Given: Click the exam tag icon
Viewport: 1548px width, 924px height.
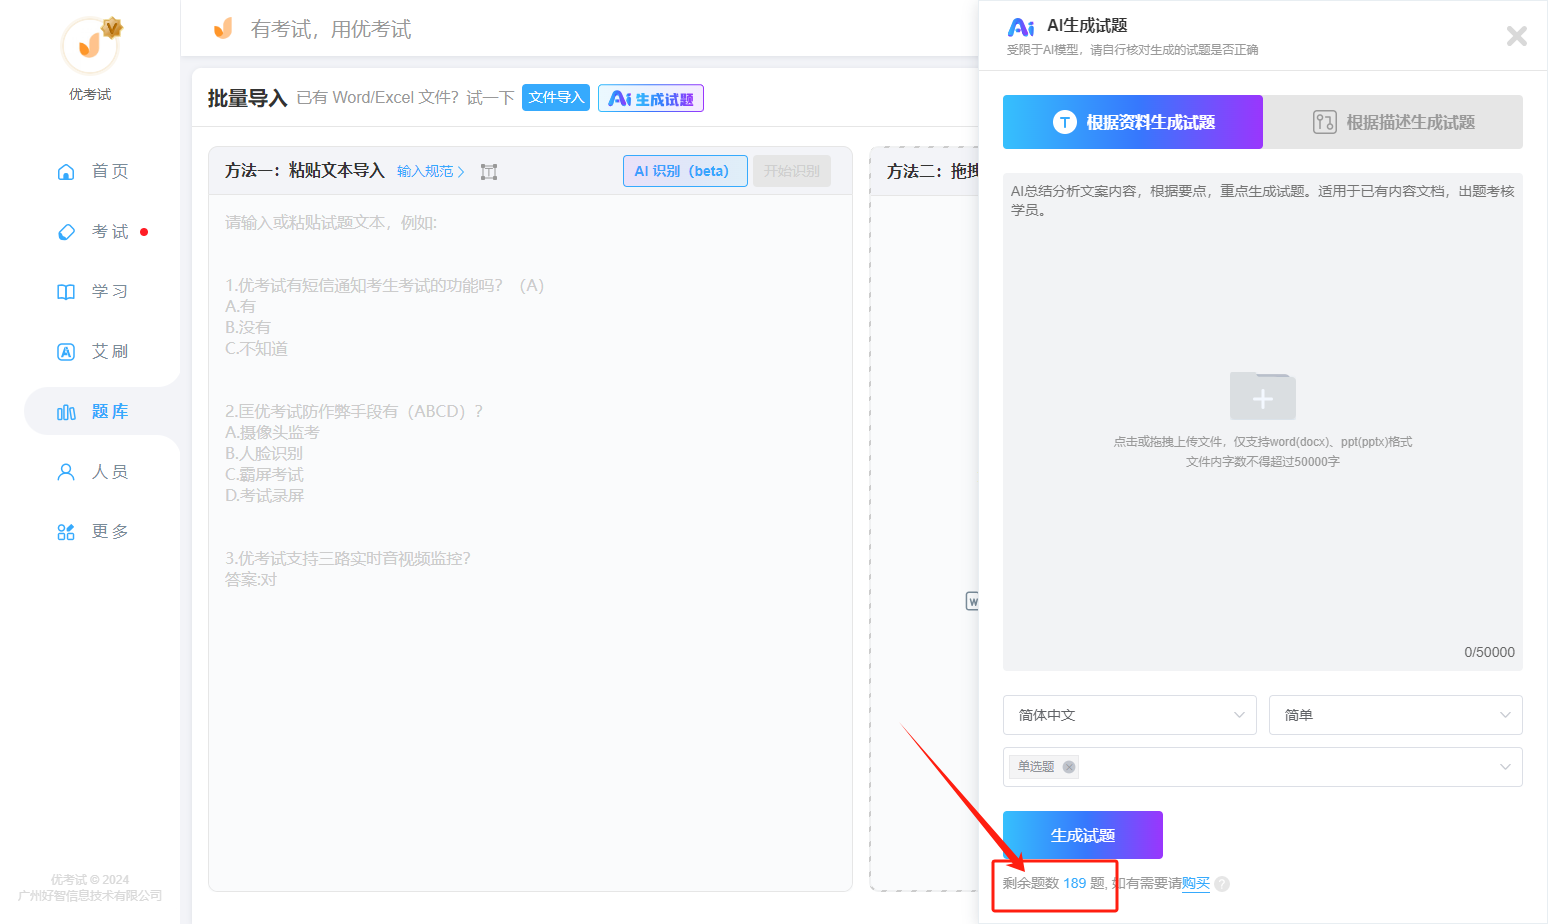Looking at the screenshot, I should click(66, 231).
